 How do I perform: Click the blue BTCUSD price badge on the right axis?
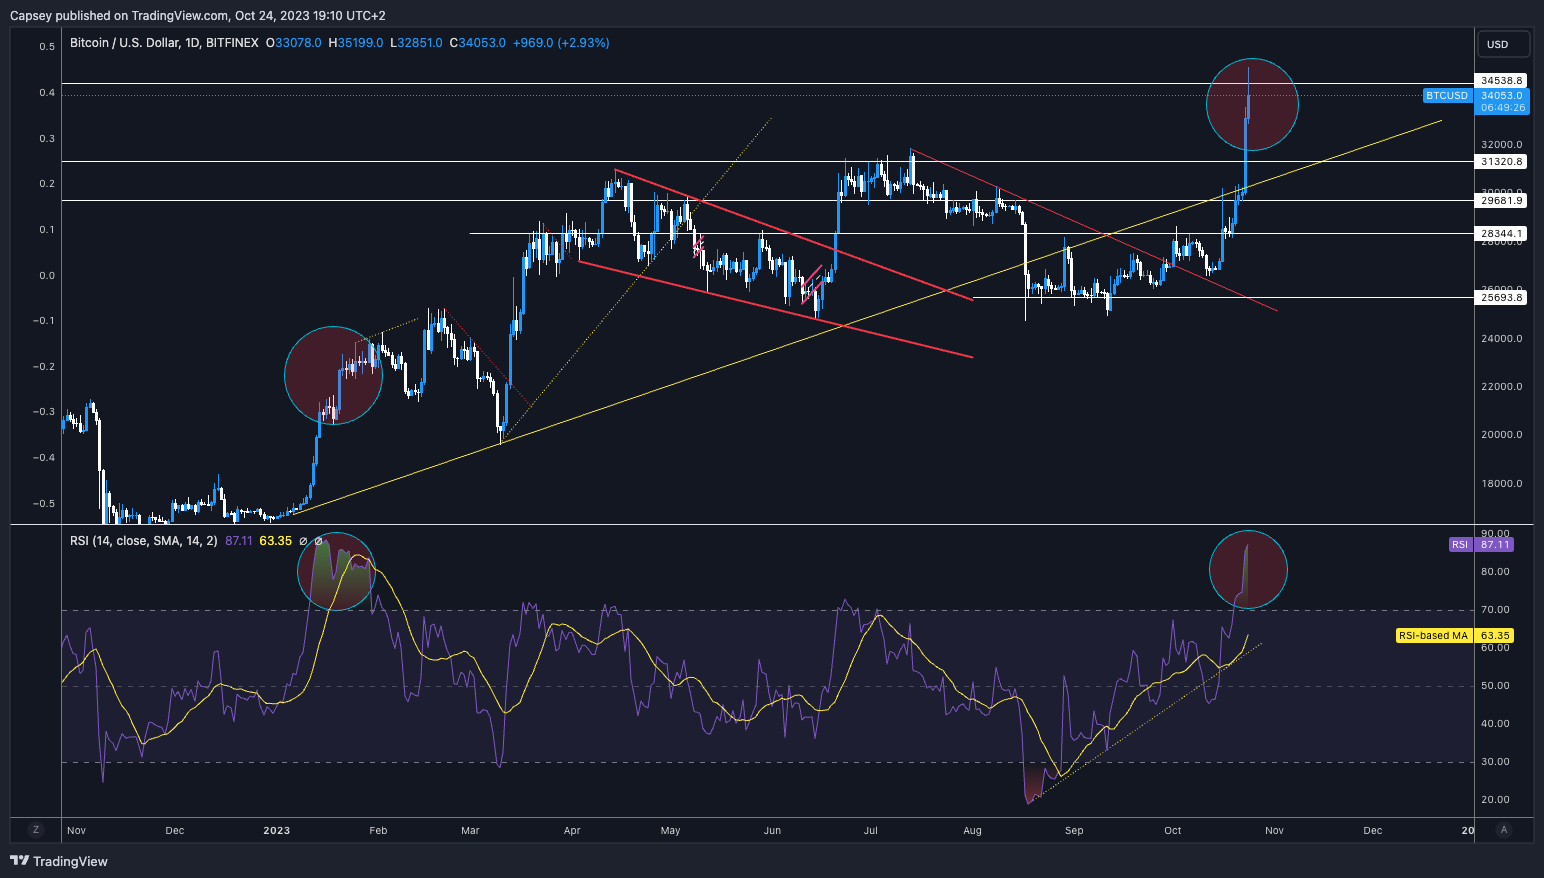[1448, 95]
